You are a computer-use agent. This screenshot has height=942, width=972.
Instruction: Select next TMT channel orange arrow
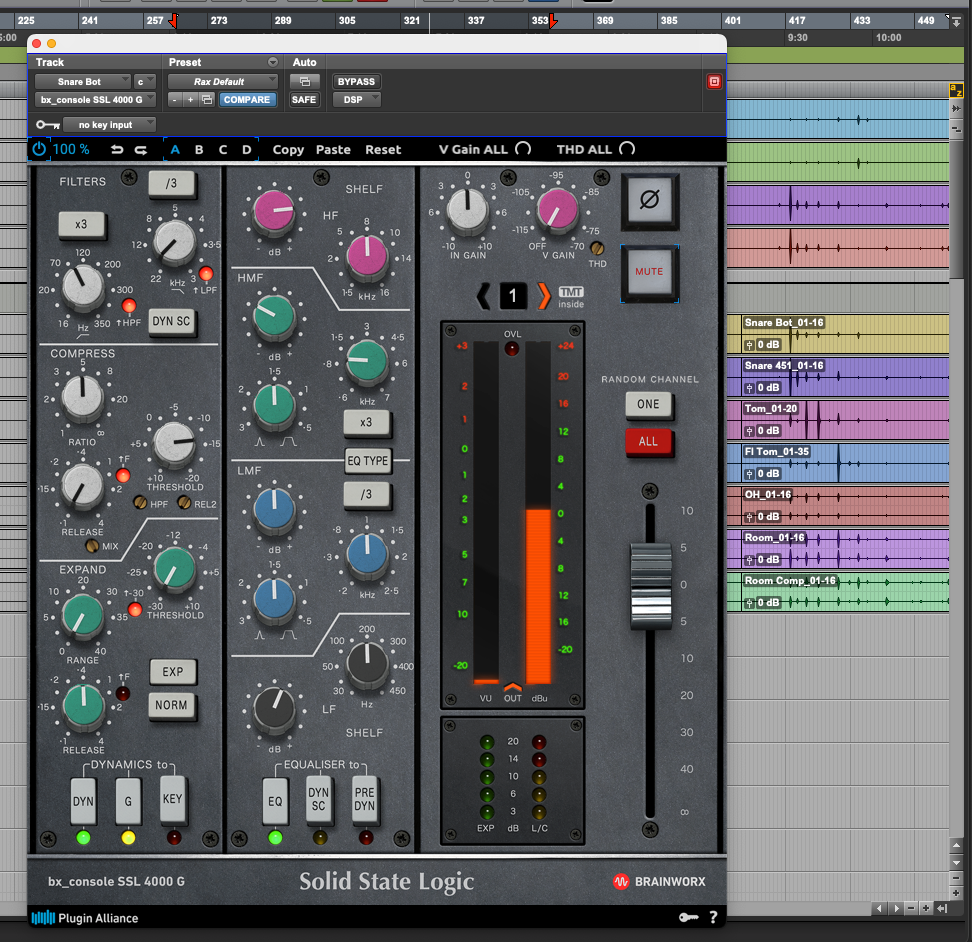pyautogui.click(x=543, y=296)
